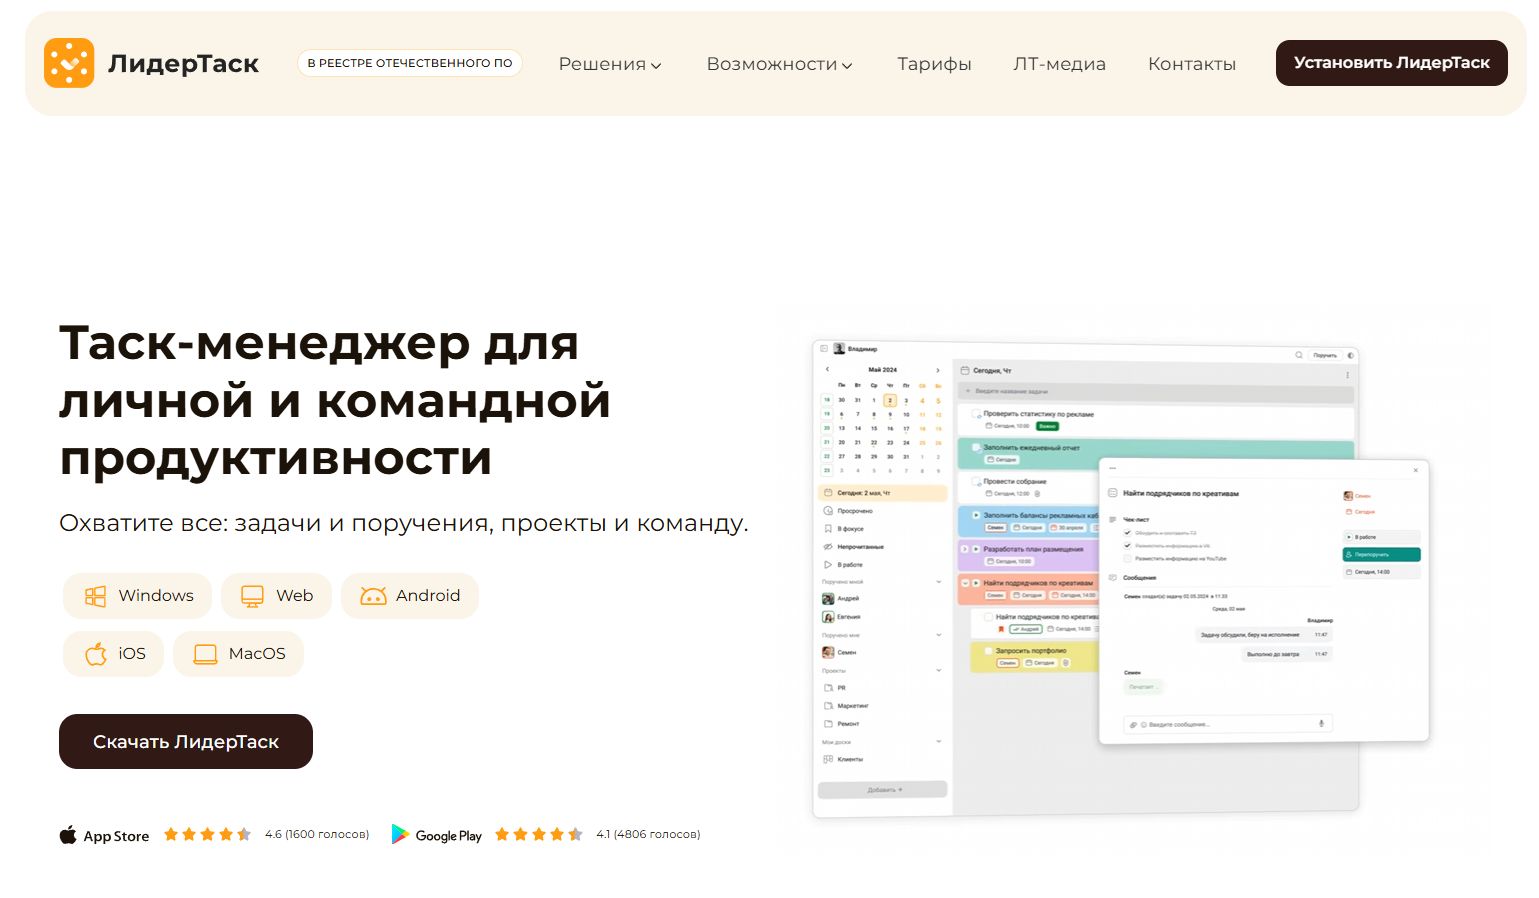
Task: Select Сегодня: 2 мая, Чт in preview sidebar
Action: click(883, 493)
